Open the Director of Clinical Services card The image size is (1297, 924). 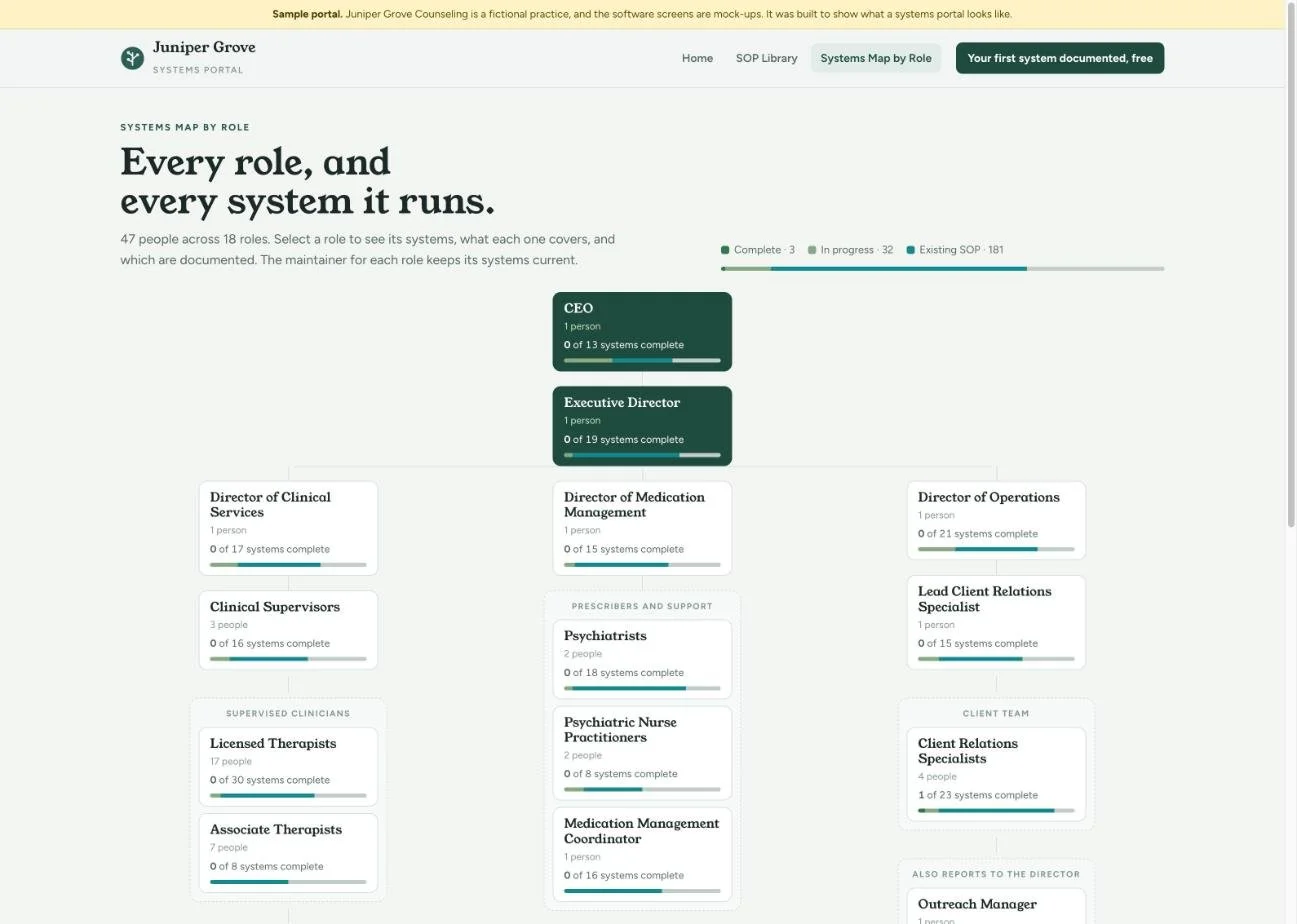tap(288, 528)
